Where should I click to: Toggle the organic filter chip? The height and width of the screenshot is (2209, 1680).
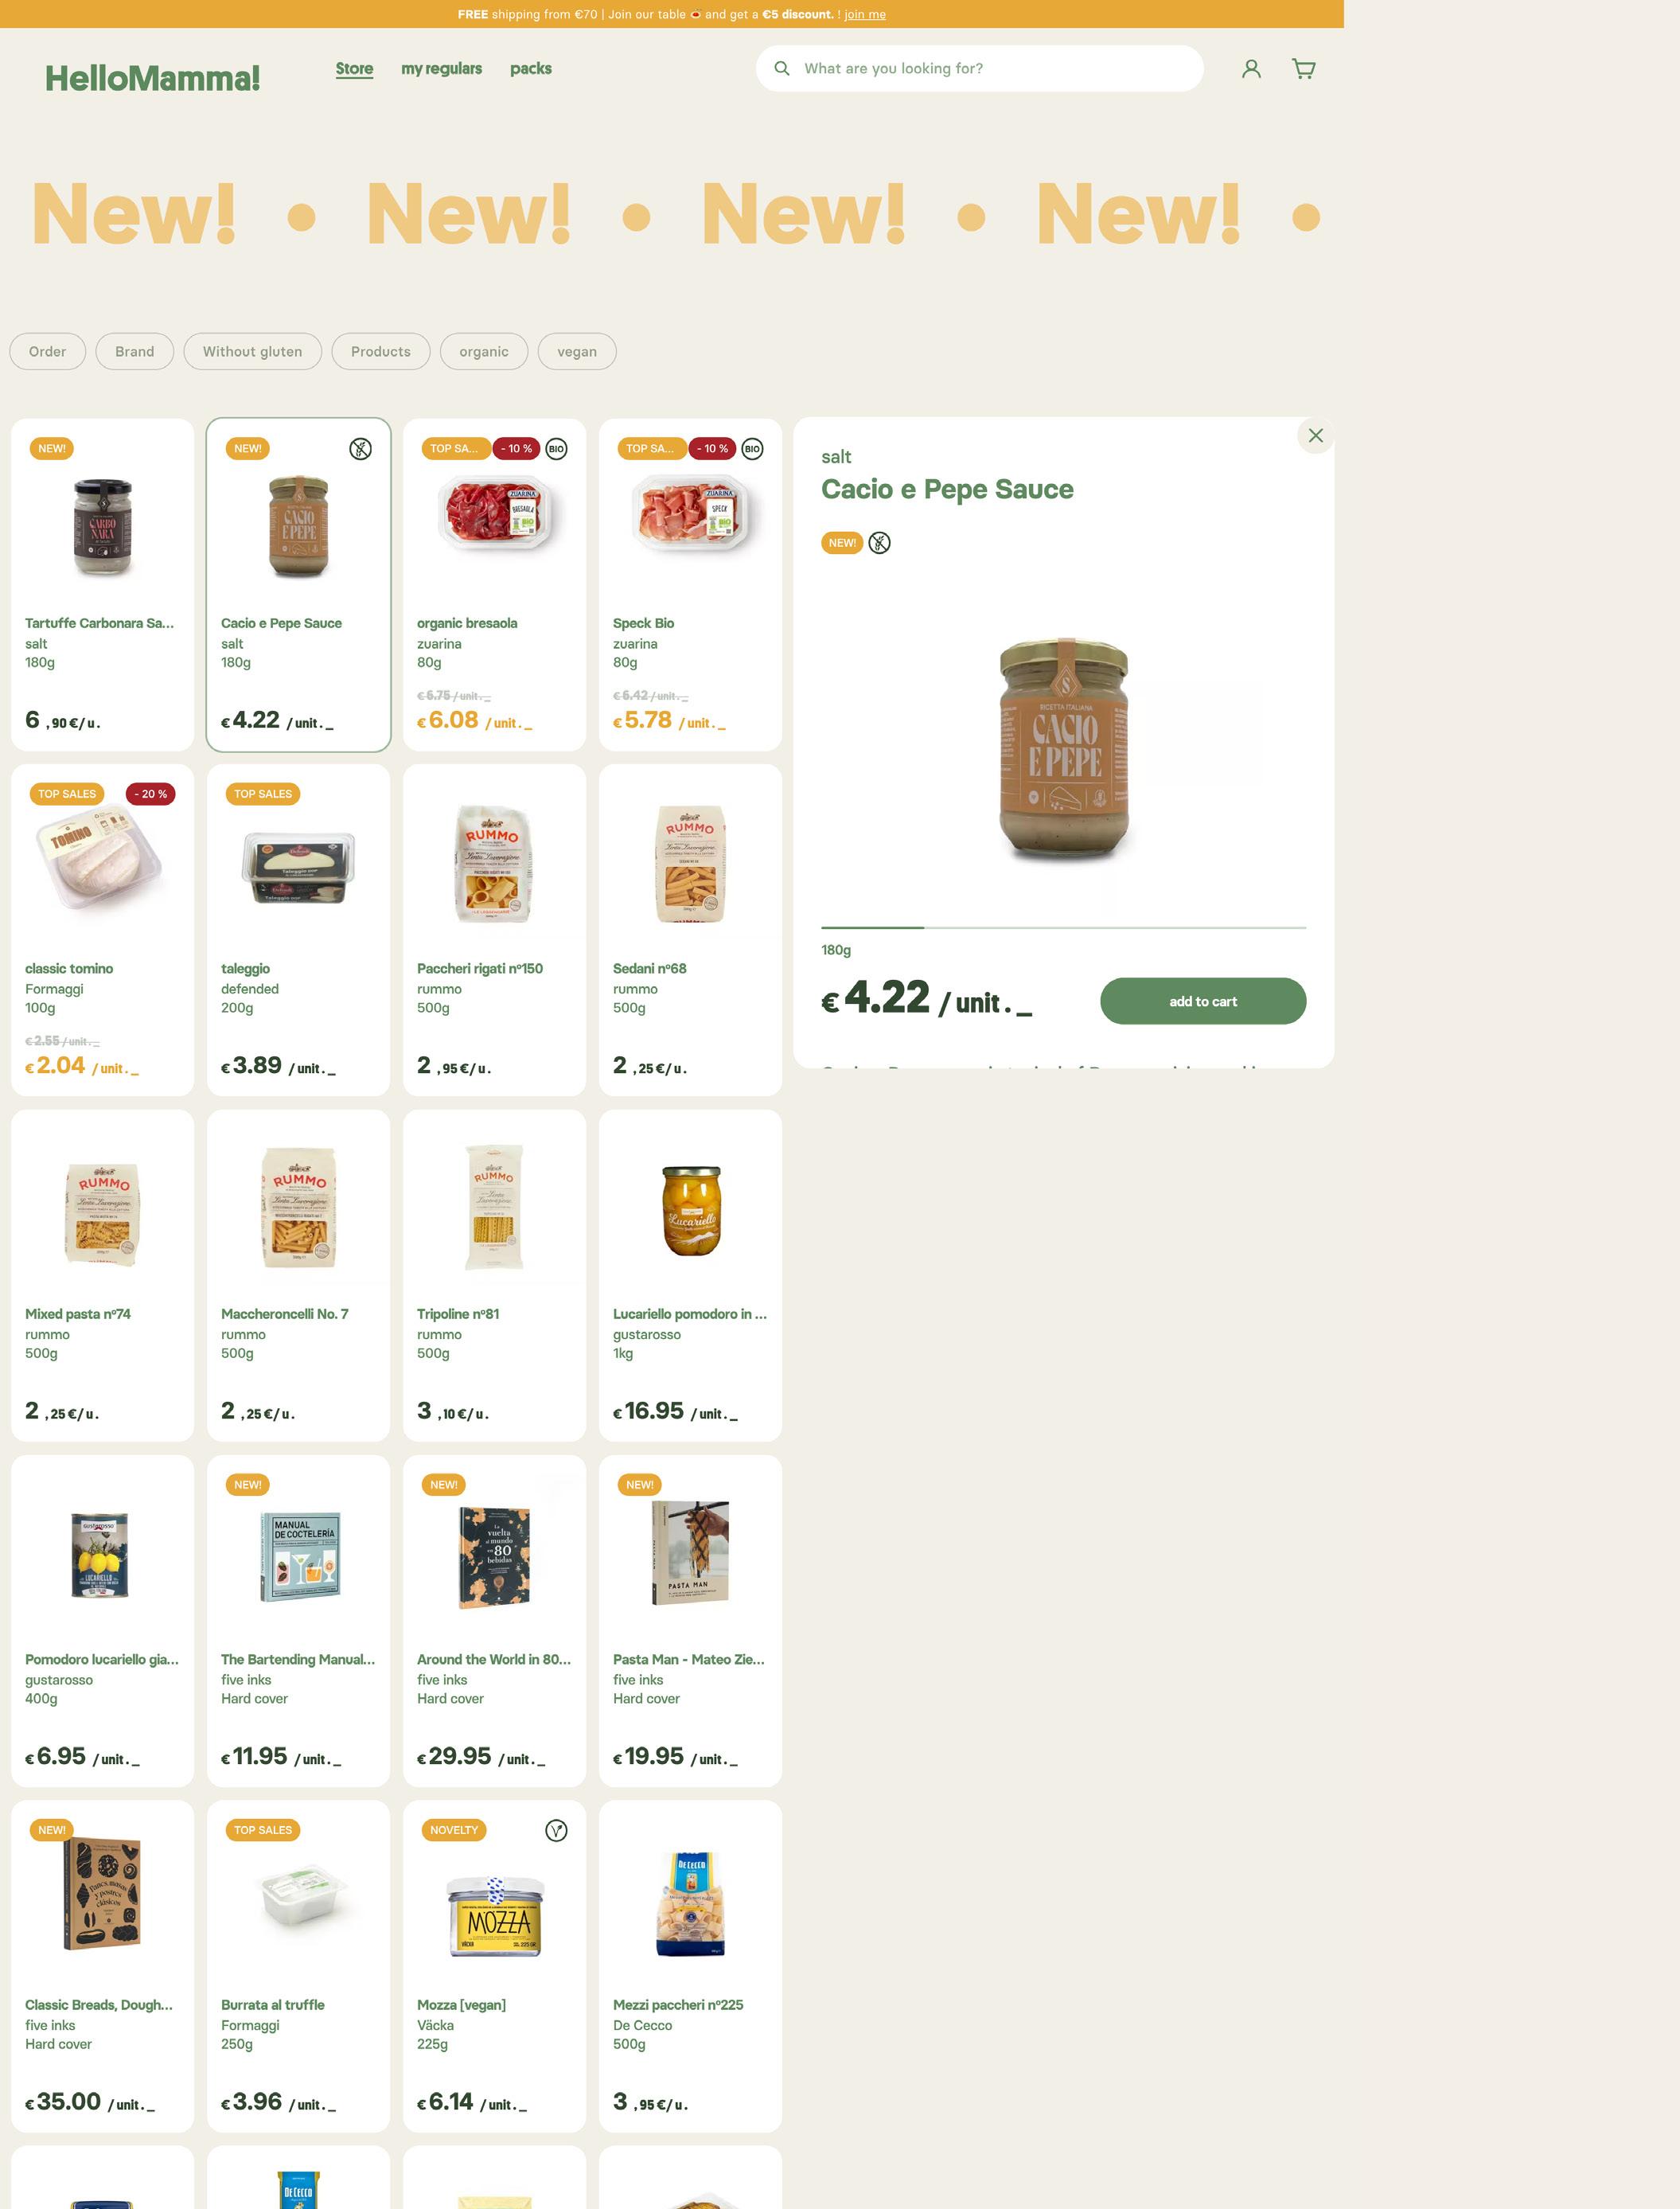[x=484, y=351]
